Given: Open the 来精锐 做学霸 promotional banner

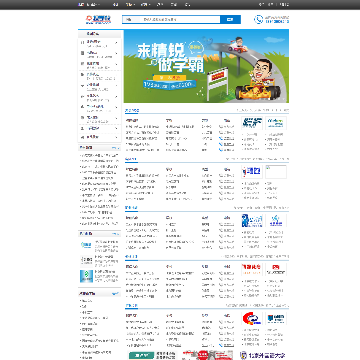Looking at the screenshot, I should pyautogui.click(x=206, y=66).
